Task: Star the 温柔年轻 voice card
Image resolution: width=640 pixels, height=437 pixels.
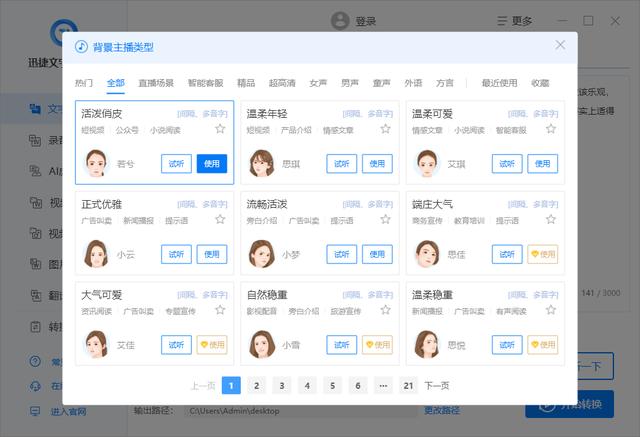Action: [385, 129]
